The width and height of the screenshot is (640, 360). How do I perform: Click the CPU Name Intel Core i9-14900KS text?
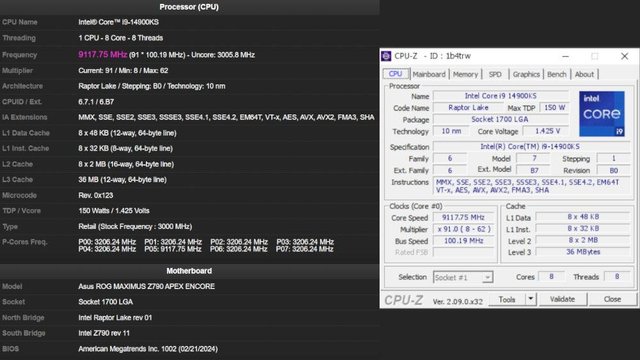click(x=118, y=22)
